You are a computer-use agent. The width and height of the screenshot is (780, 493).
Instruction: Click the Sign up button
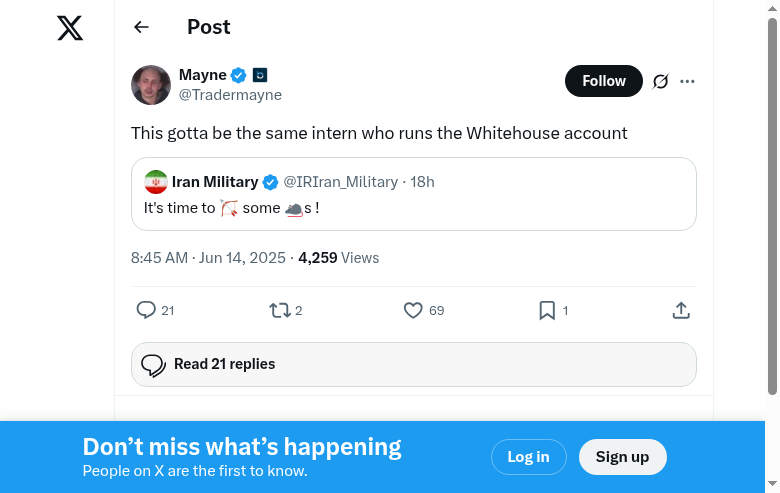pyautogui.click(x=622, y=457)
